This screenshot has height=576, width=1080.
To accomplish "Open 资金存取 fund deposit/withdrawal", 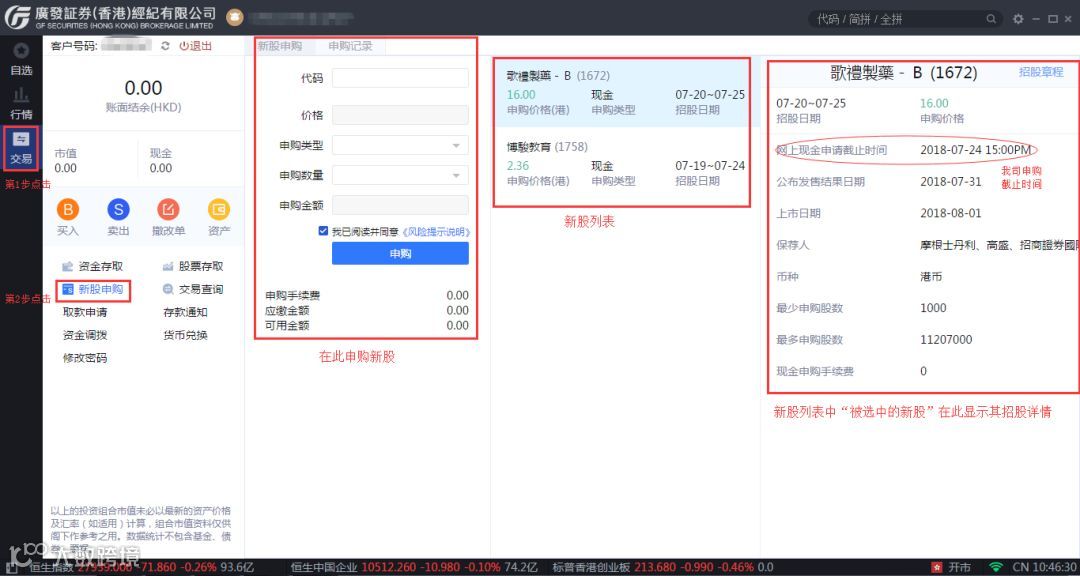I will 93,267.
